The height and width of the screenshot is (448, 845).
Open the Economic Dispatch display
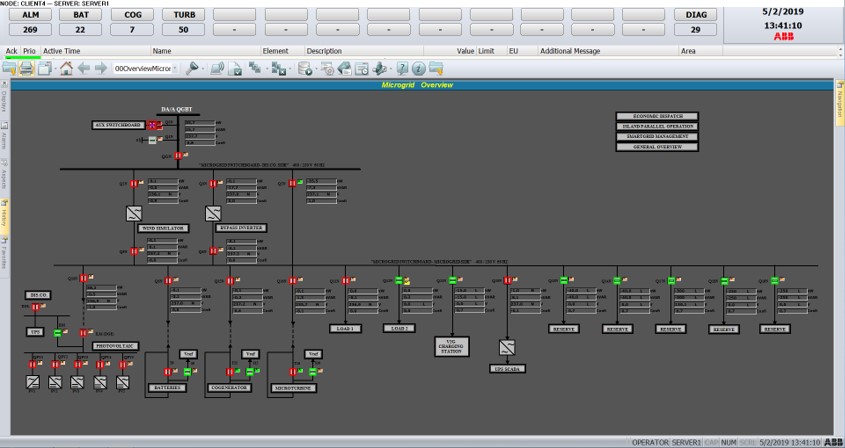pos(656,116)
